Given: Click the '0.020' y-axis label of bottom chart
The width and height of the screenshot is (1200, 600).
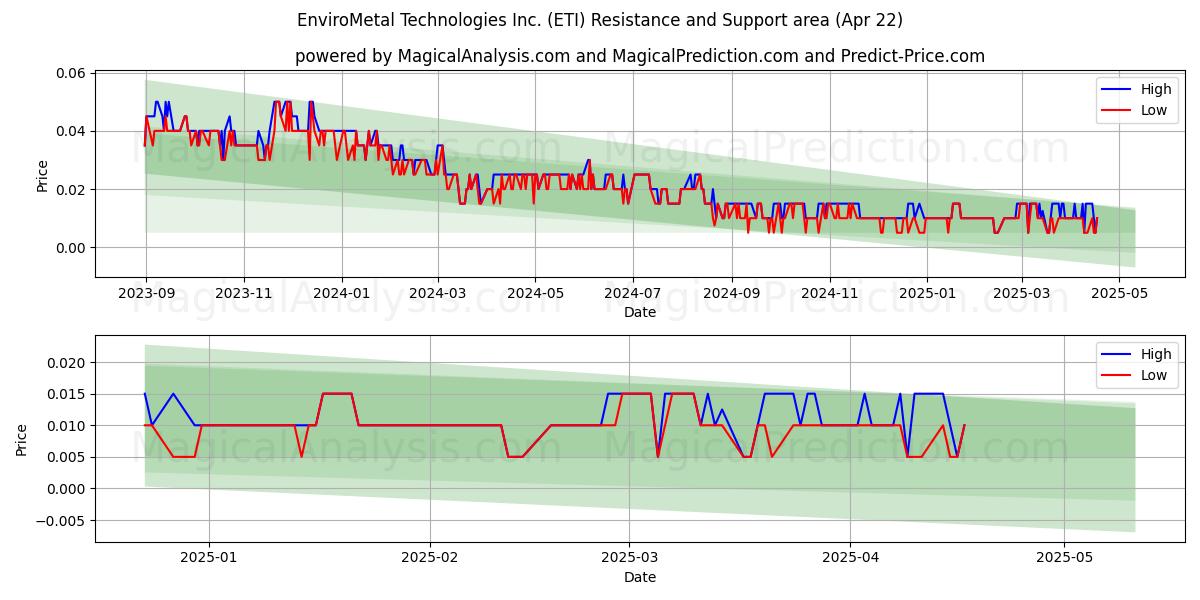Looking at the screenshot, I should [x=66, y=363].
